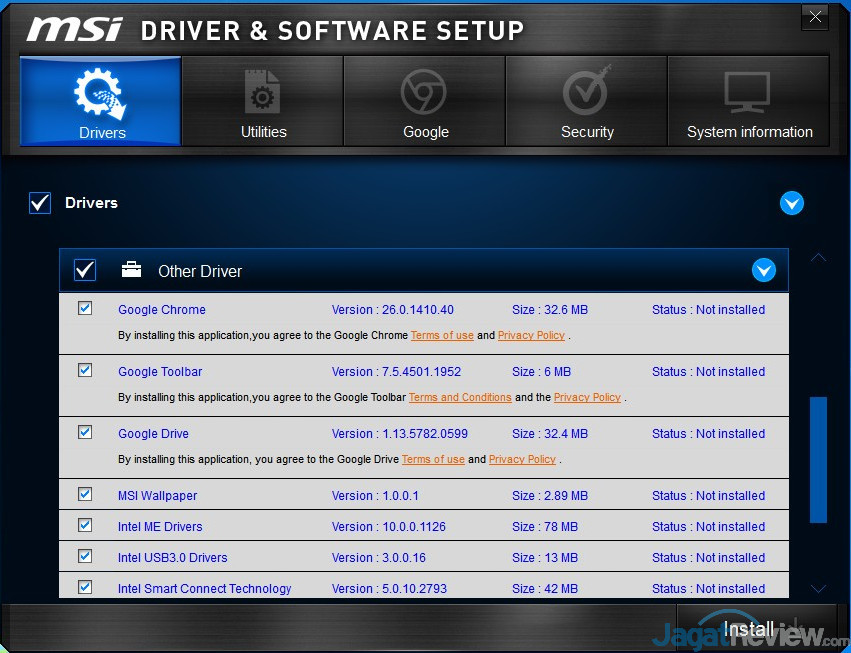
Task: Close the setup window with X
Action: tap(816, 16)
